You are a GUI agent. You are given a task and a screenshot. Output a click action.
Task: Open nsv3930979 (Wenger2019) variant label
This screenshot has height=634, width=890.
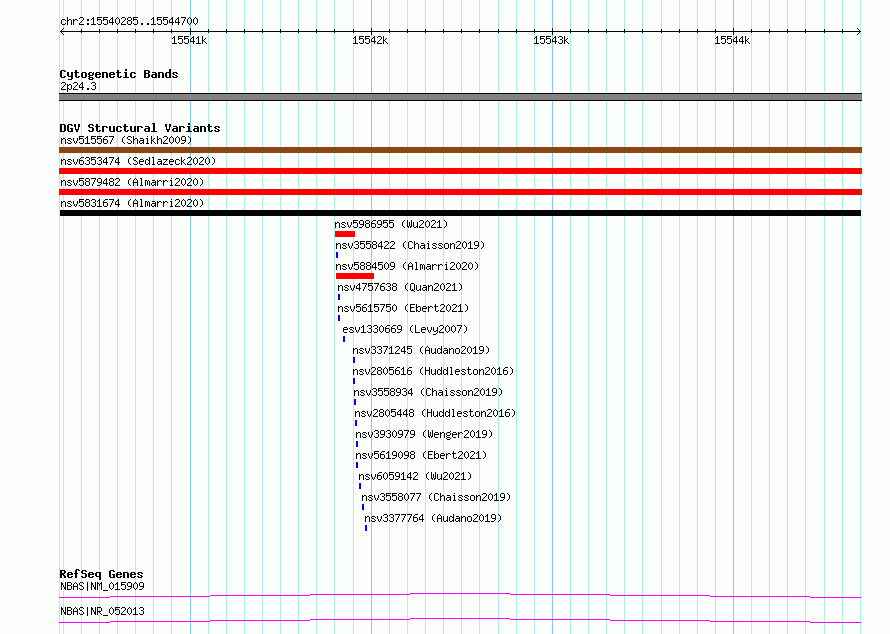tap(424, 434)
